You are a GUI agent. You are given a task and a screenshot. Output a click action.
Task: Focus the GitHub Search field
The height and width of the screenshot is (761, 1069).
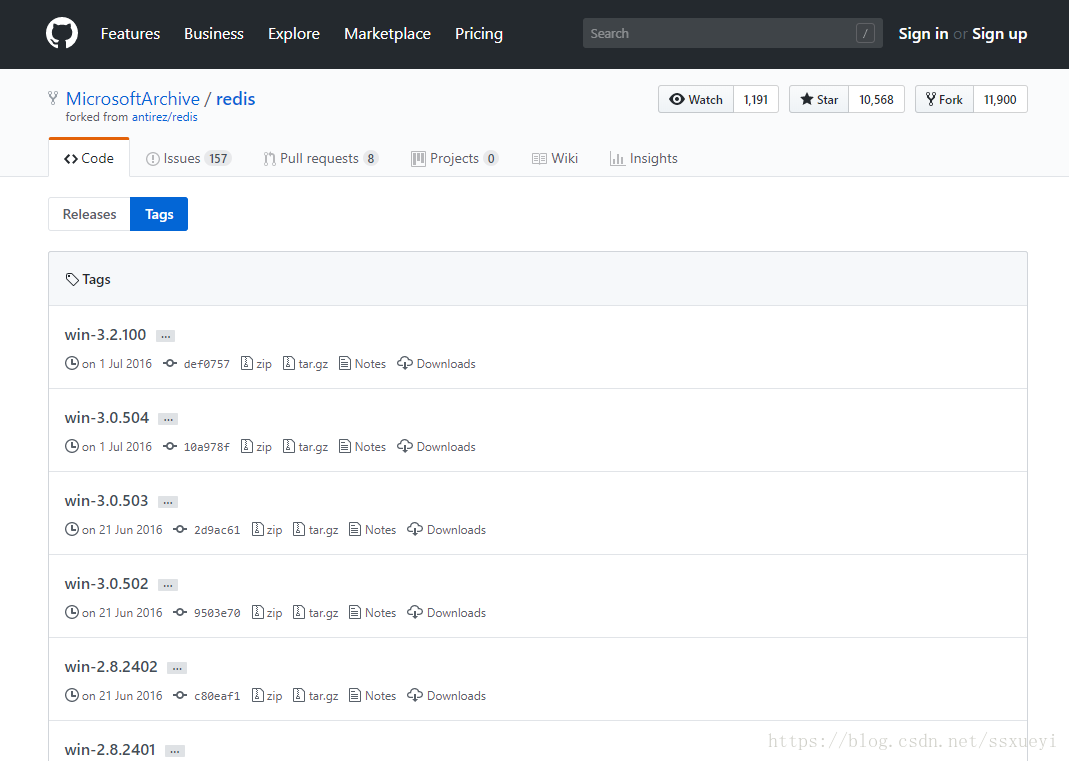point(732,33)
